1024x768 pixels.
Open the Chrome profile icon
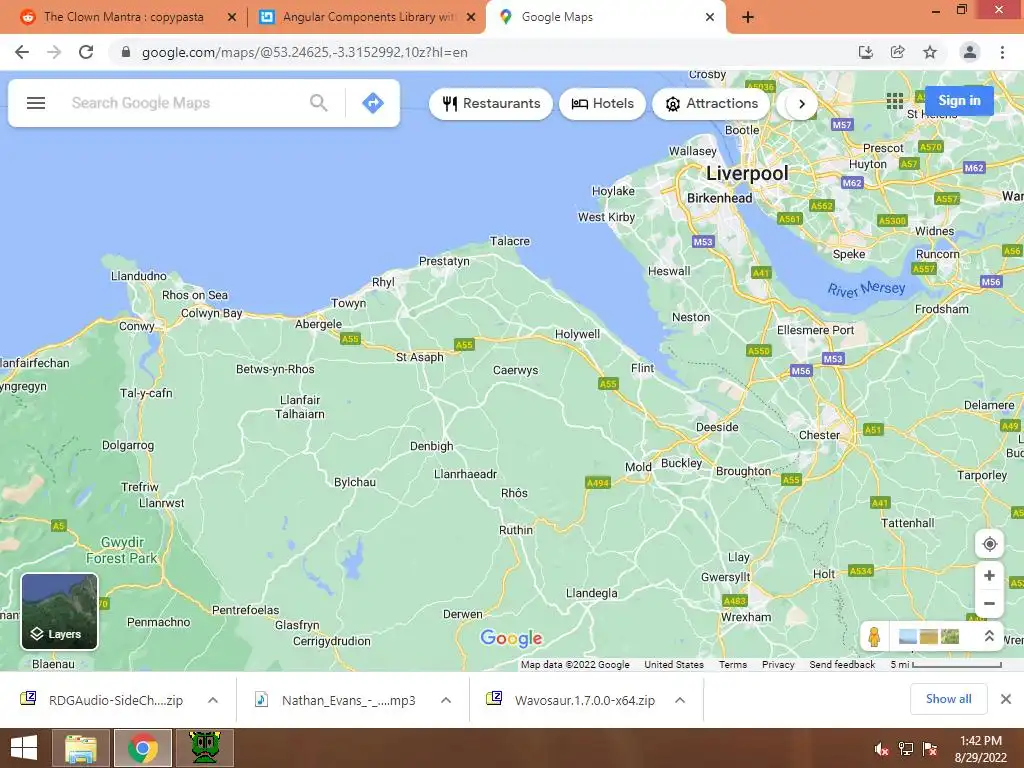pyautogui.click(x=970, y=52)
